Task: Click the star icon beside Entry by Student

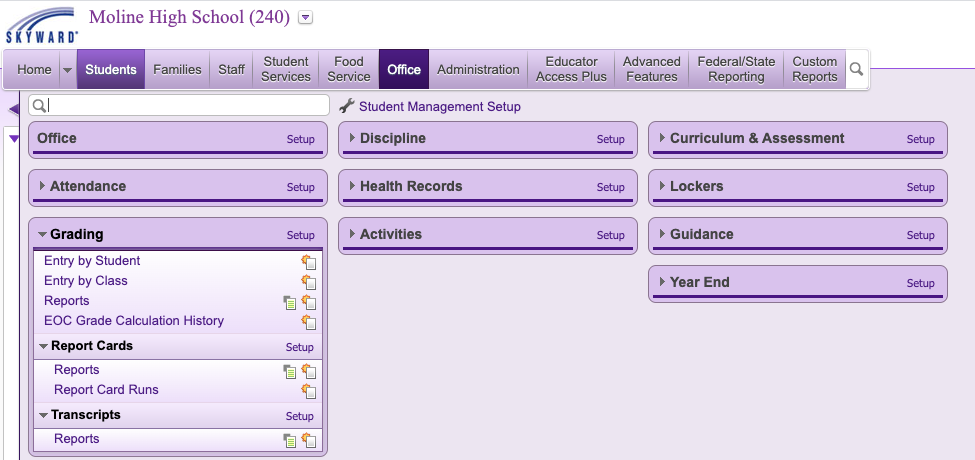Action: pyautogui.click(x=309, y=262)
